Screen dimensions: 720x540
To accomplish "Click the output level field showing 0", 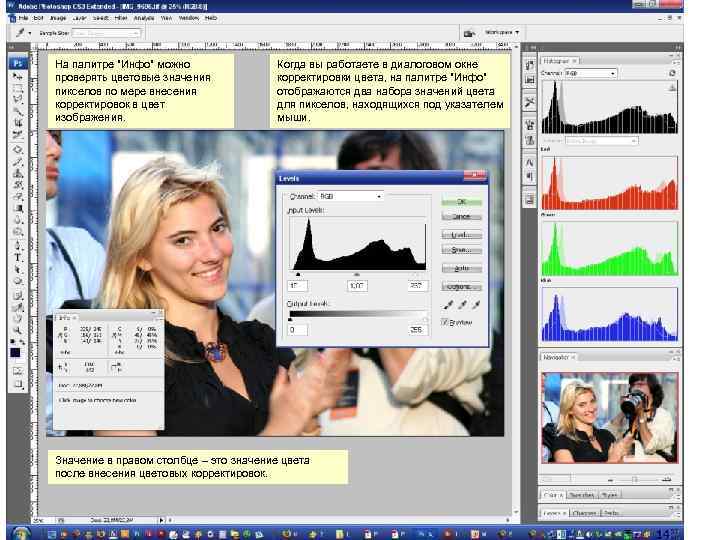I will point(298,330).
